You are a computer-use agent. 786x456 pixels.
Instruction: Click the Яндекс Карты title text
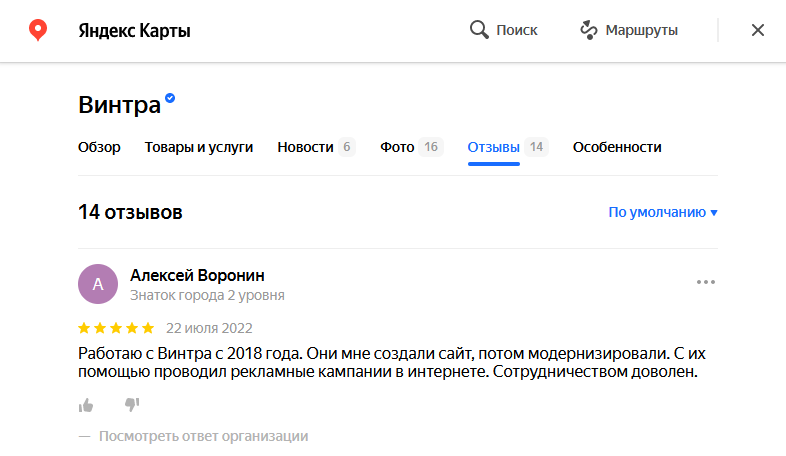click(x=134, y=31)
